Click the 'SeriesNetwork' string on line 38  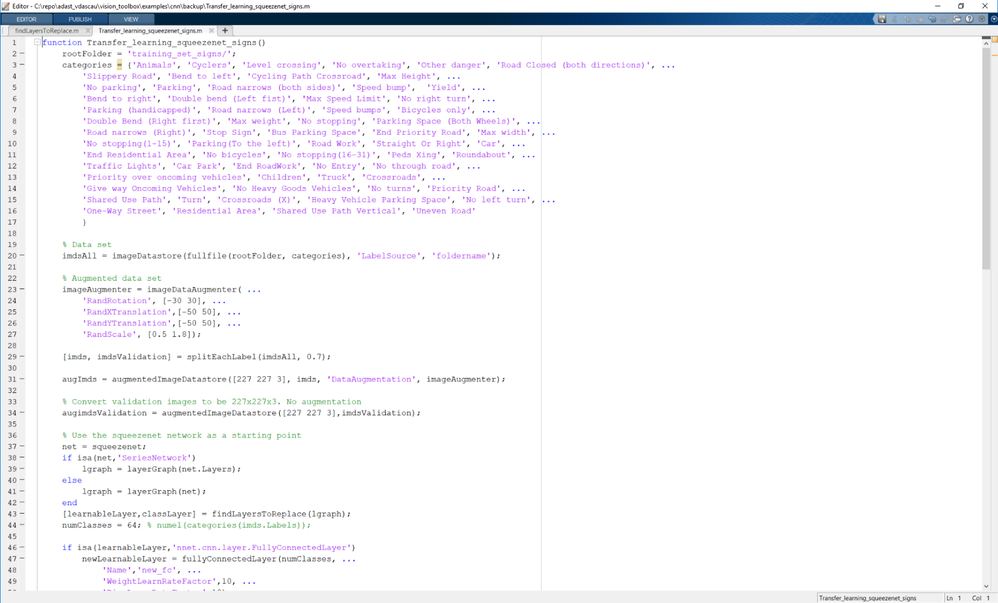[x=155, y=458]
